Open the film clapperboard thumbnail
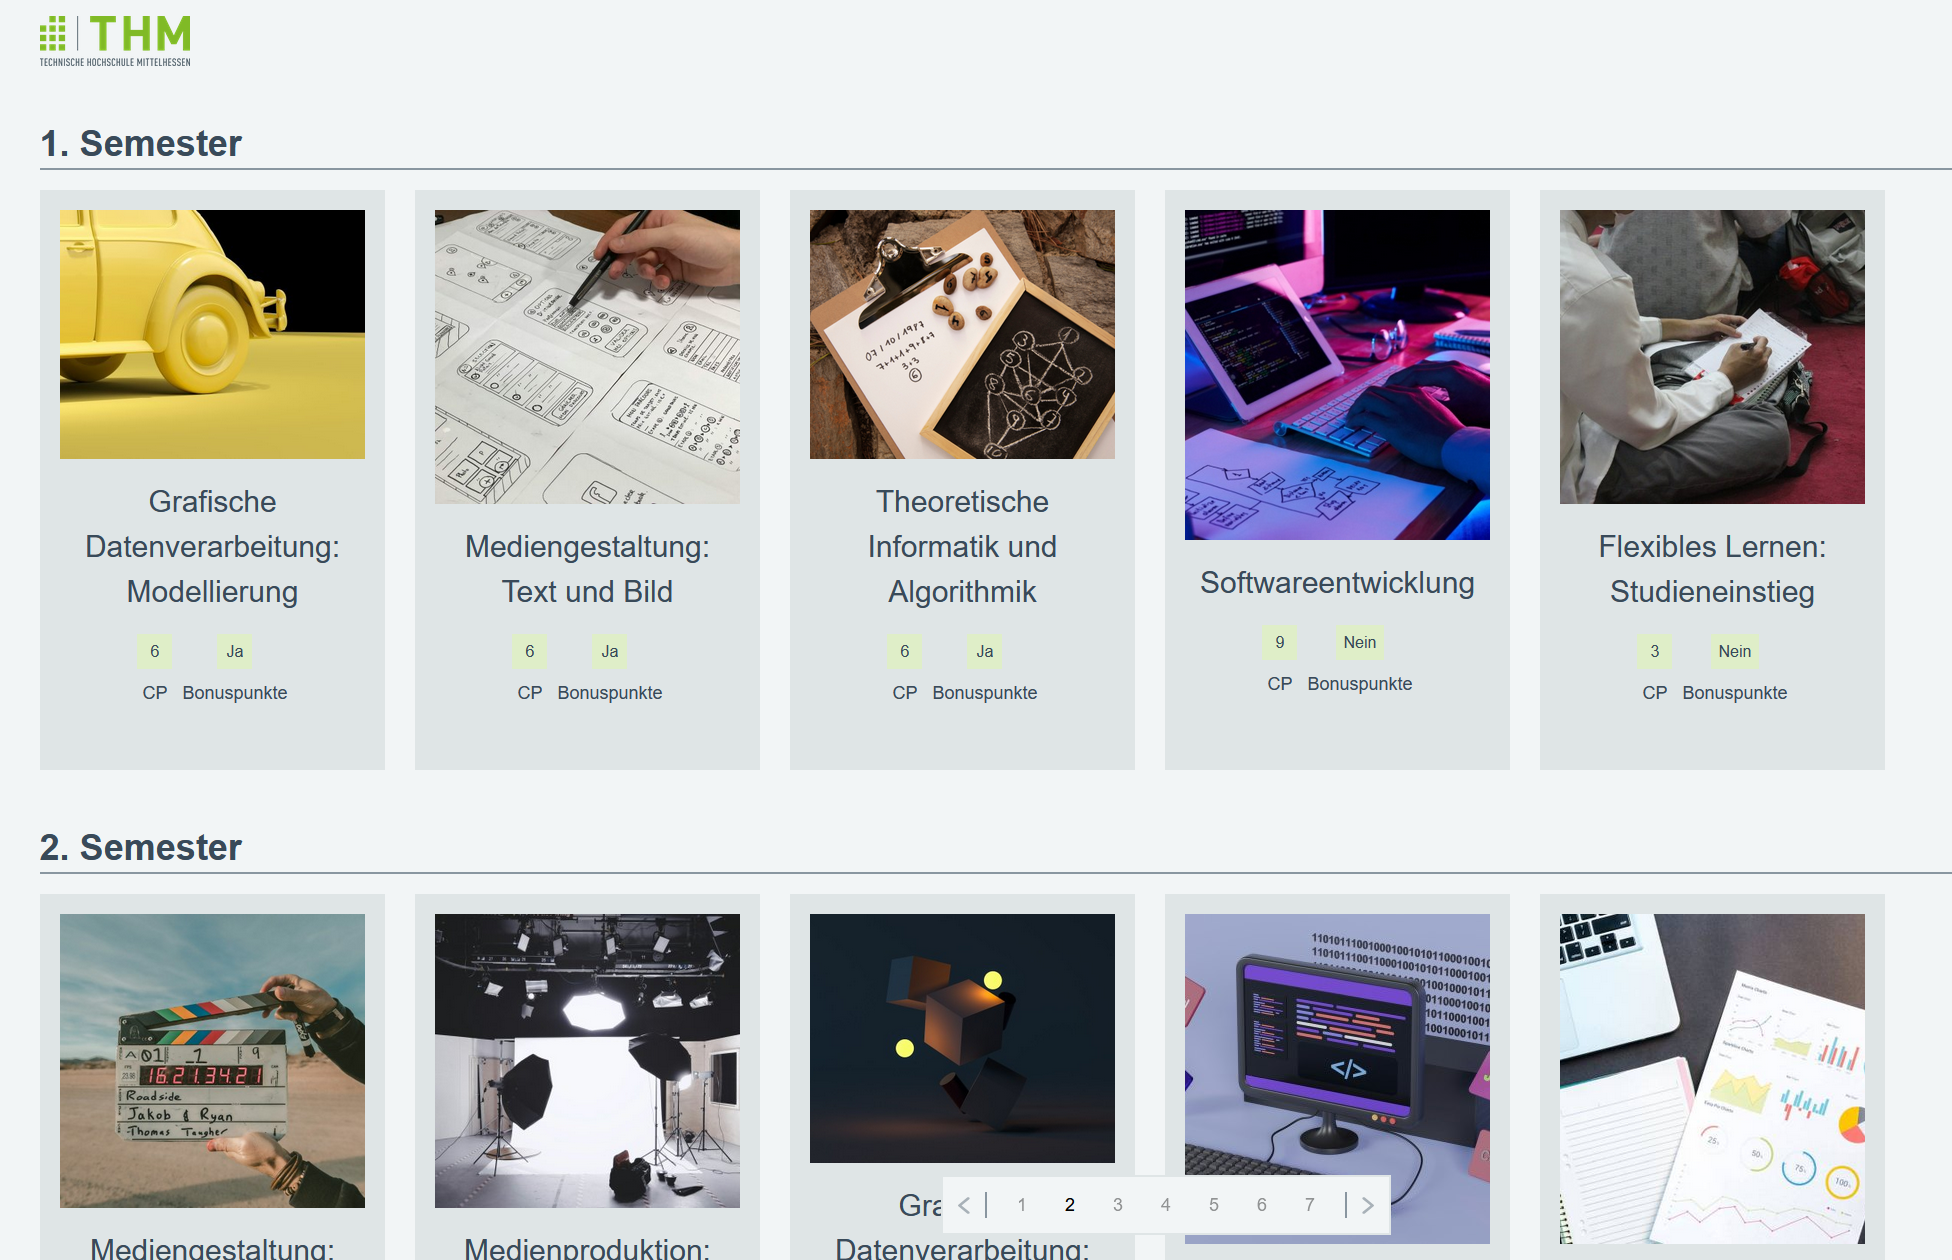 [x=212, y=1061]
